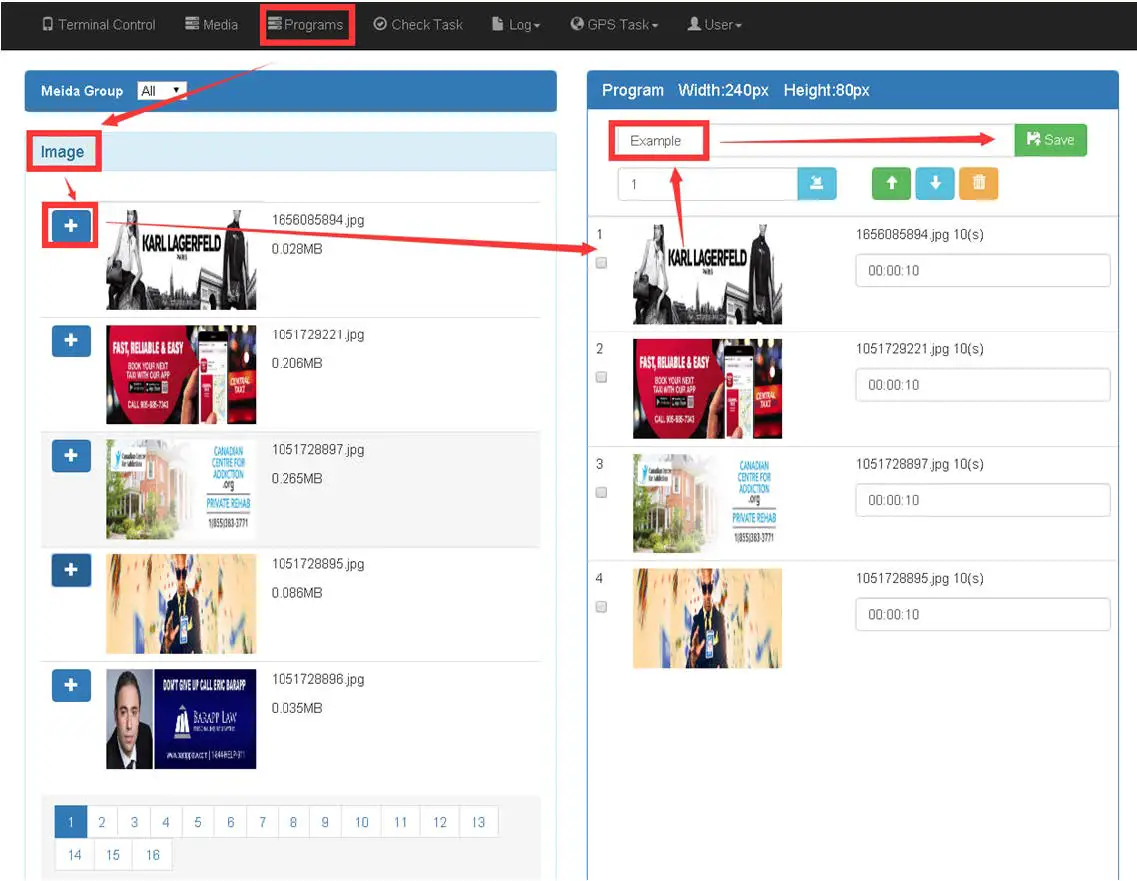Image resolution: width=1137 pixels, height=881 pixels.
Task: Go to page 5 of images
Action: coord(198,822)
